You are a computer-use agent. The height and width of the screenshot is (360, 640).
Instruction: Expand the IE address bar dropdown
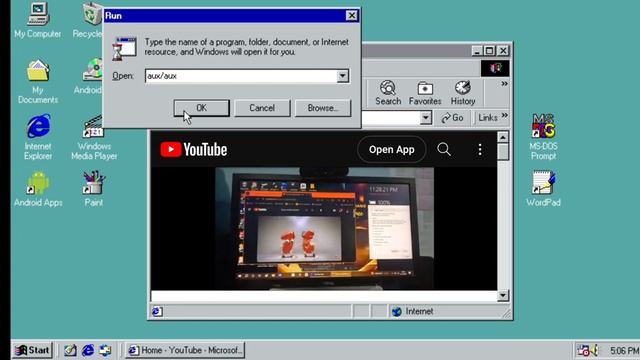[425, 118]
